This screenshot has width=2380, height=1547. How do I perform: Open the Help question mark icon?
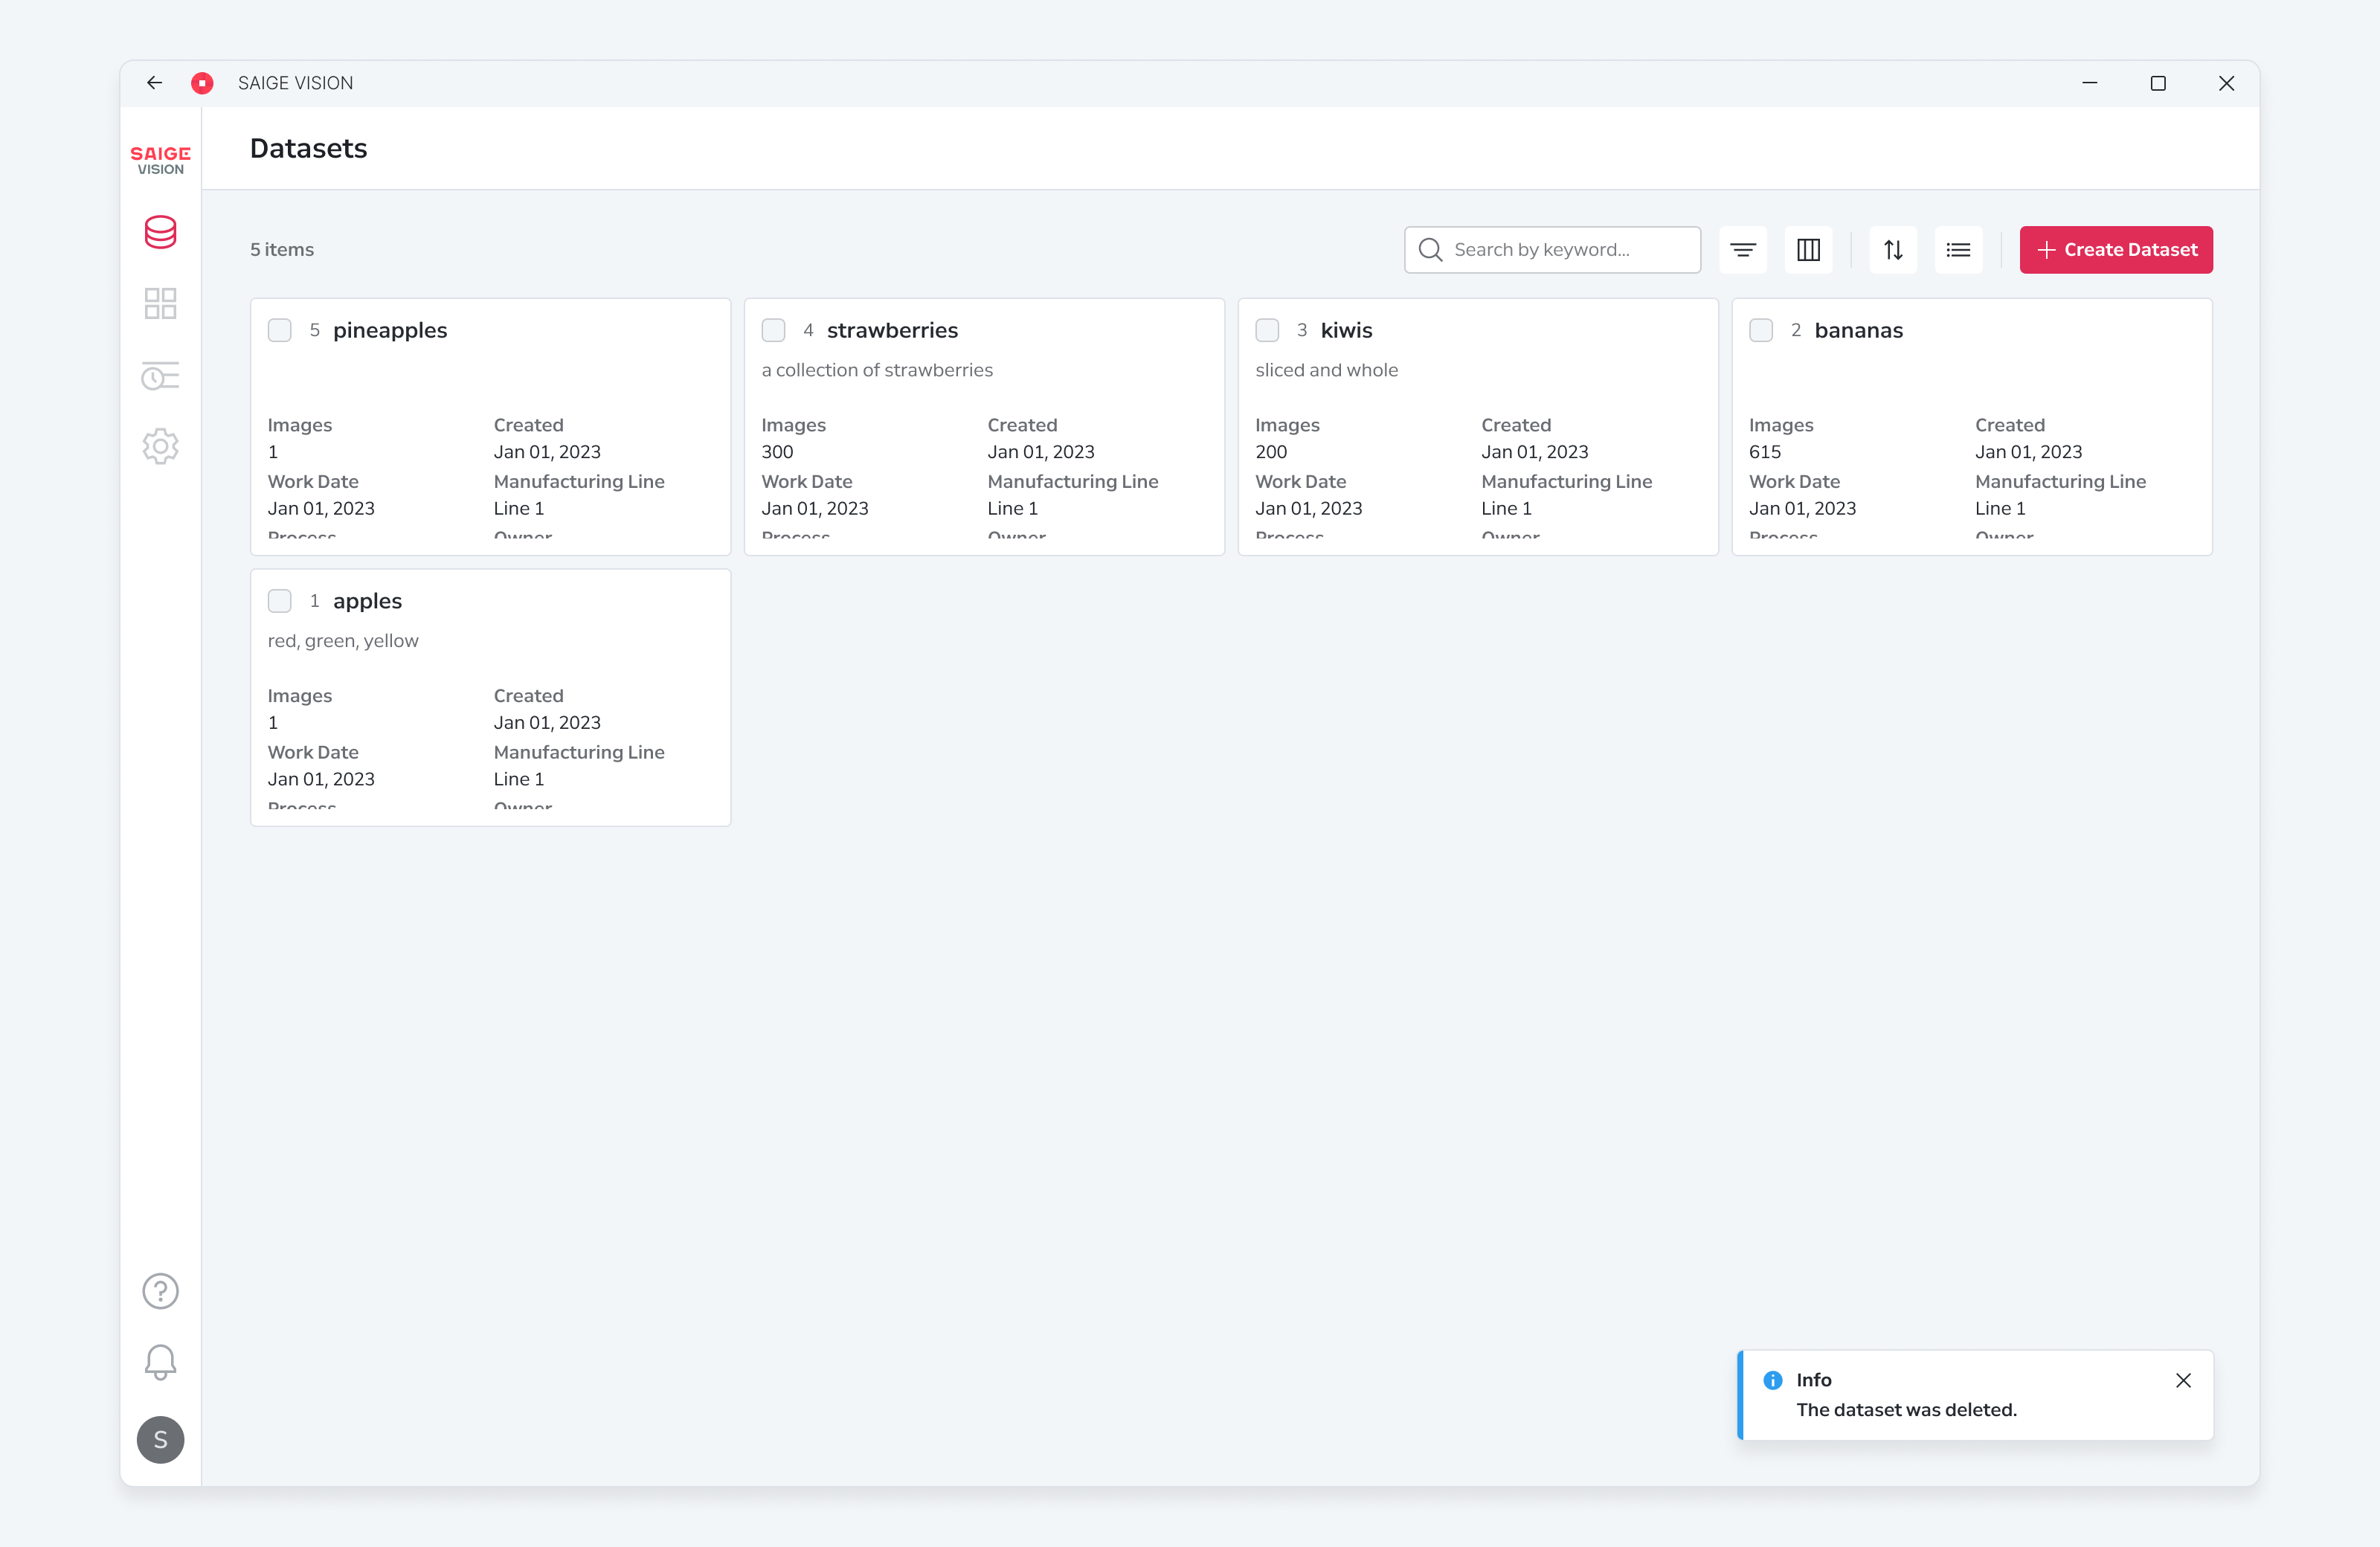[160, 1291]
